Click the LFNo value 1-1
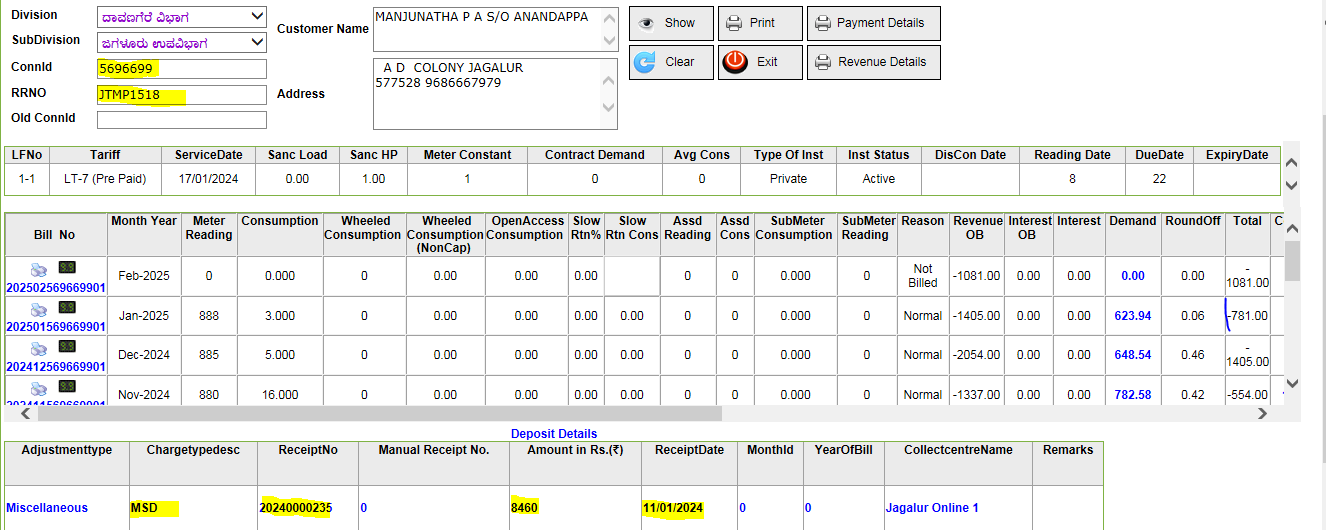This screenshot has height=530, width=1326. 27,179
